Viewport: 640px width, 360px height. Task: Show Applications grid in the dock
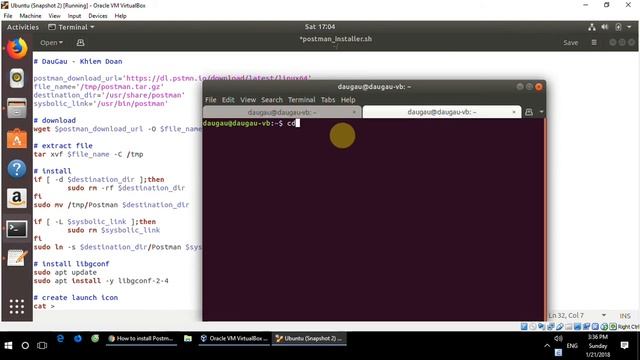click(x=17, y=307)
